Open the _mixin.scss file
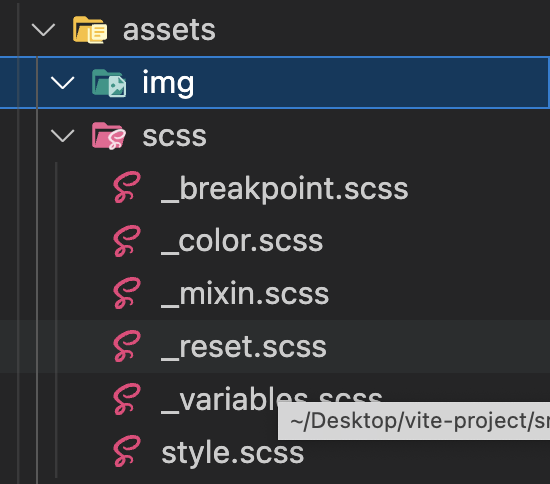 click(245, 294)
